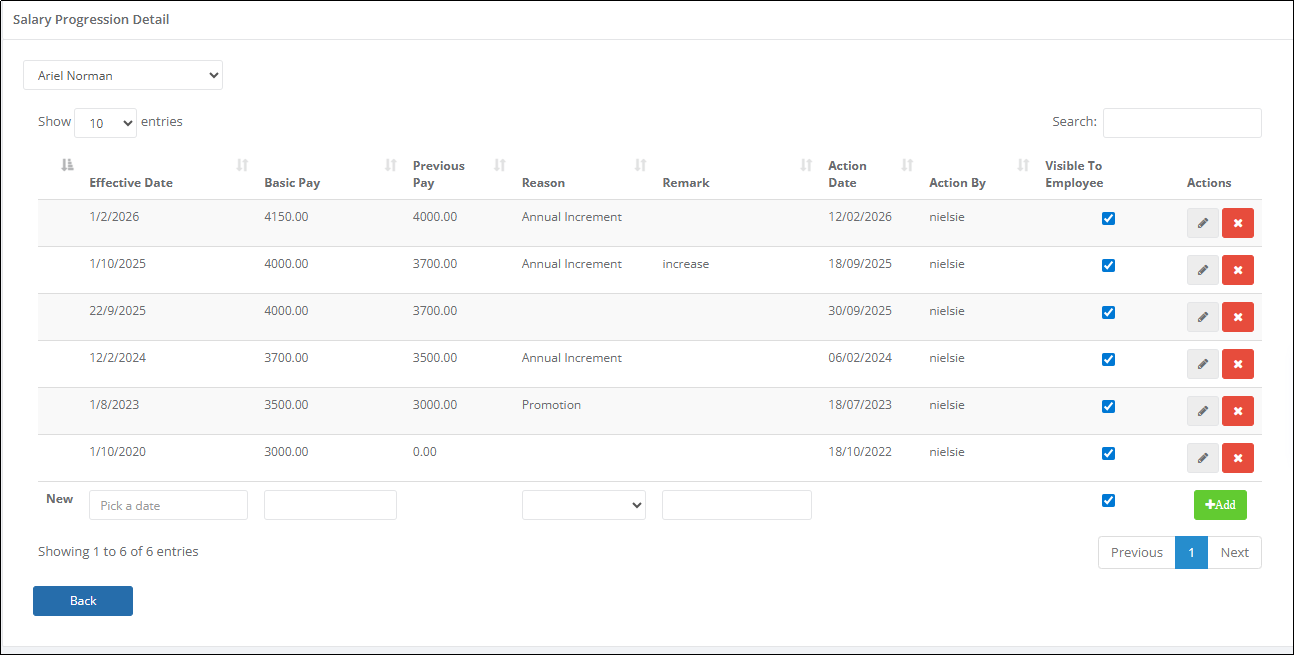Click the new Remark input field
Image resolution: width=1295 pixels, height=655 pixels.
point(737,505)
